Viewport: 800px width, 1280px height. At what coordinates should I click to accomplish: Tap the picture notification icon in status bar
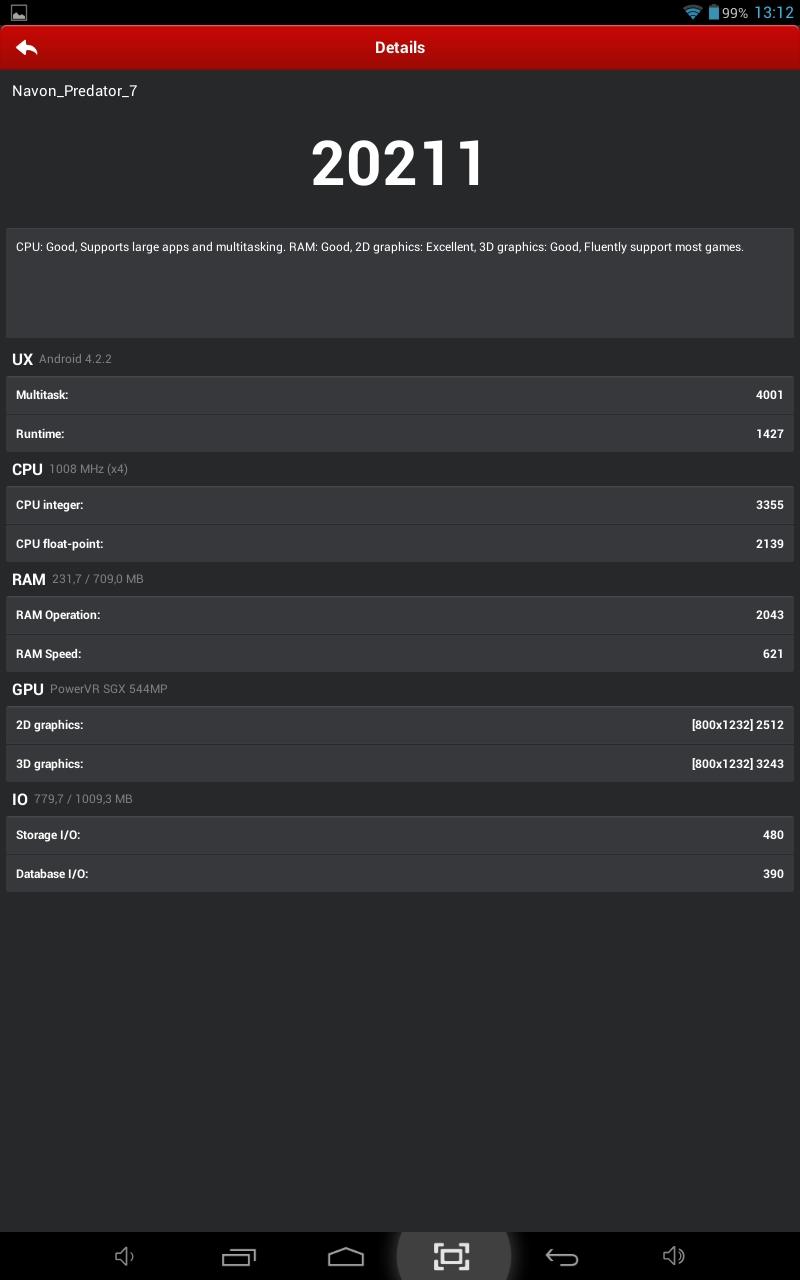pos(18,13)
